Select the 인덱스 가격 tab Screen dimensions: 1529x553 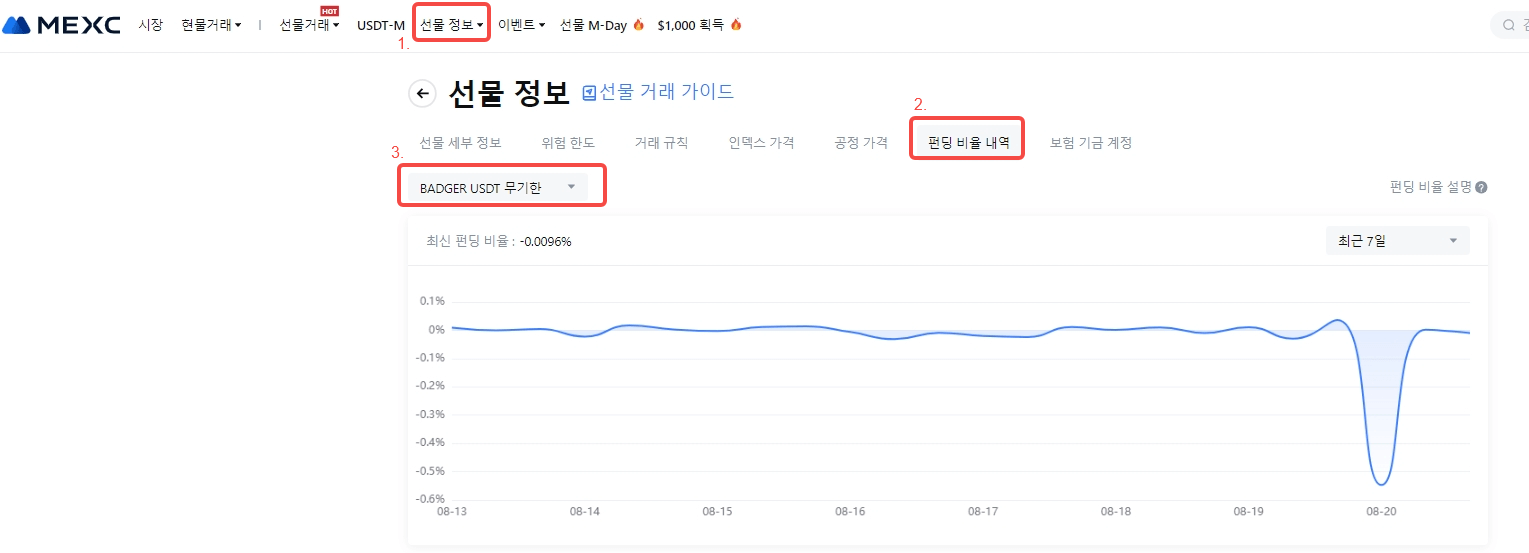point(761,142)
